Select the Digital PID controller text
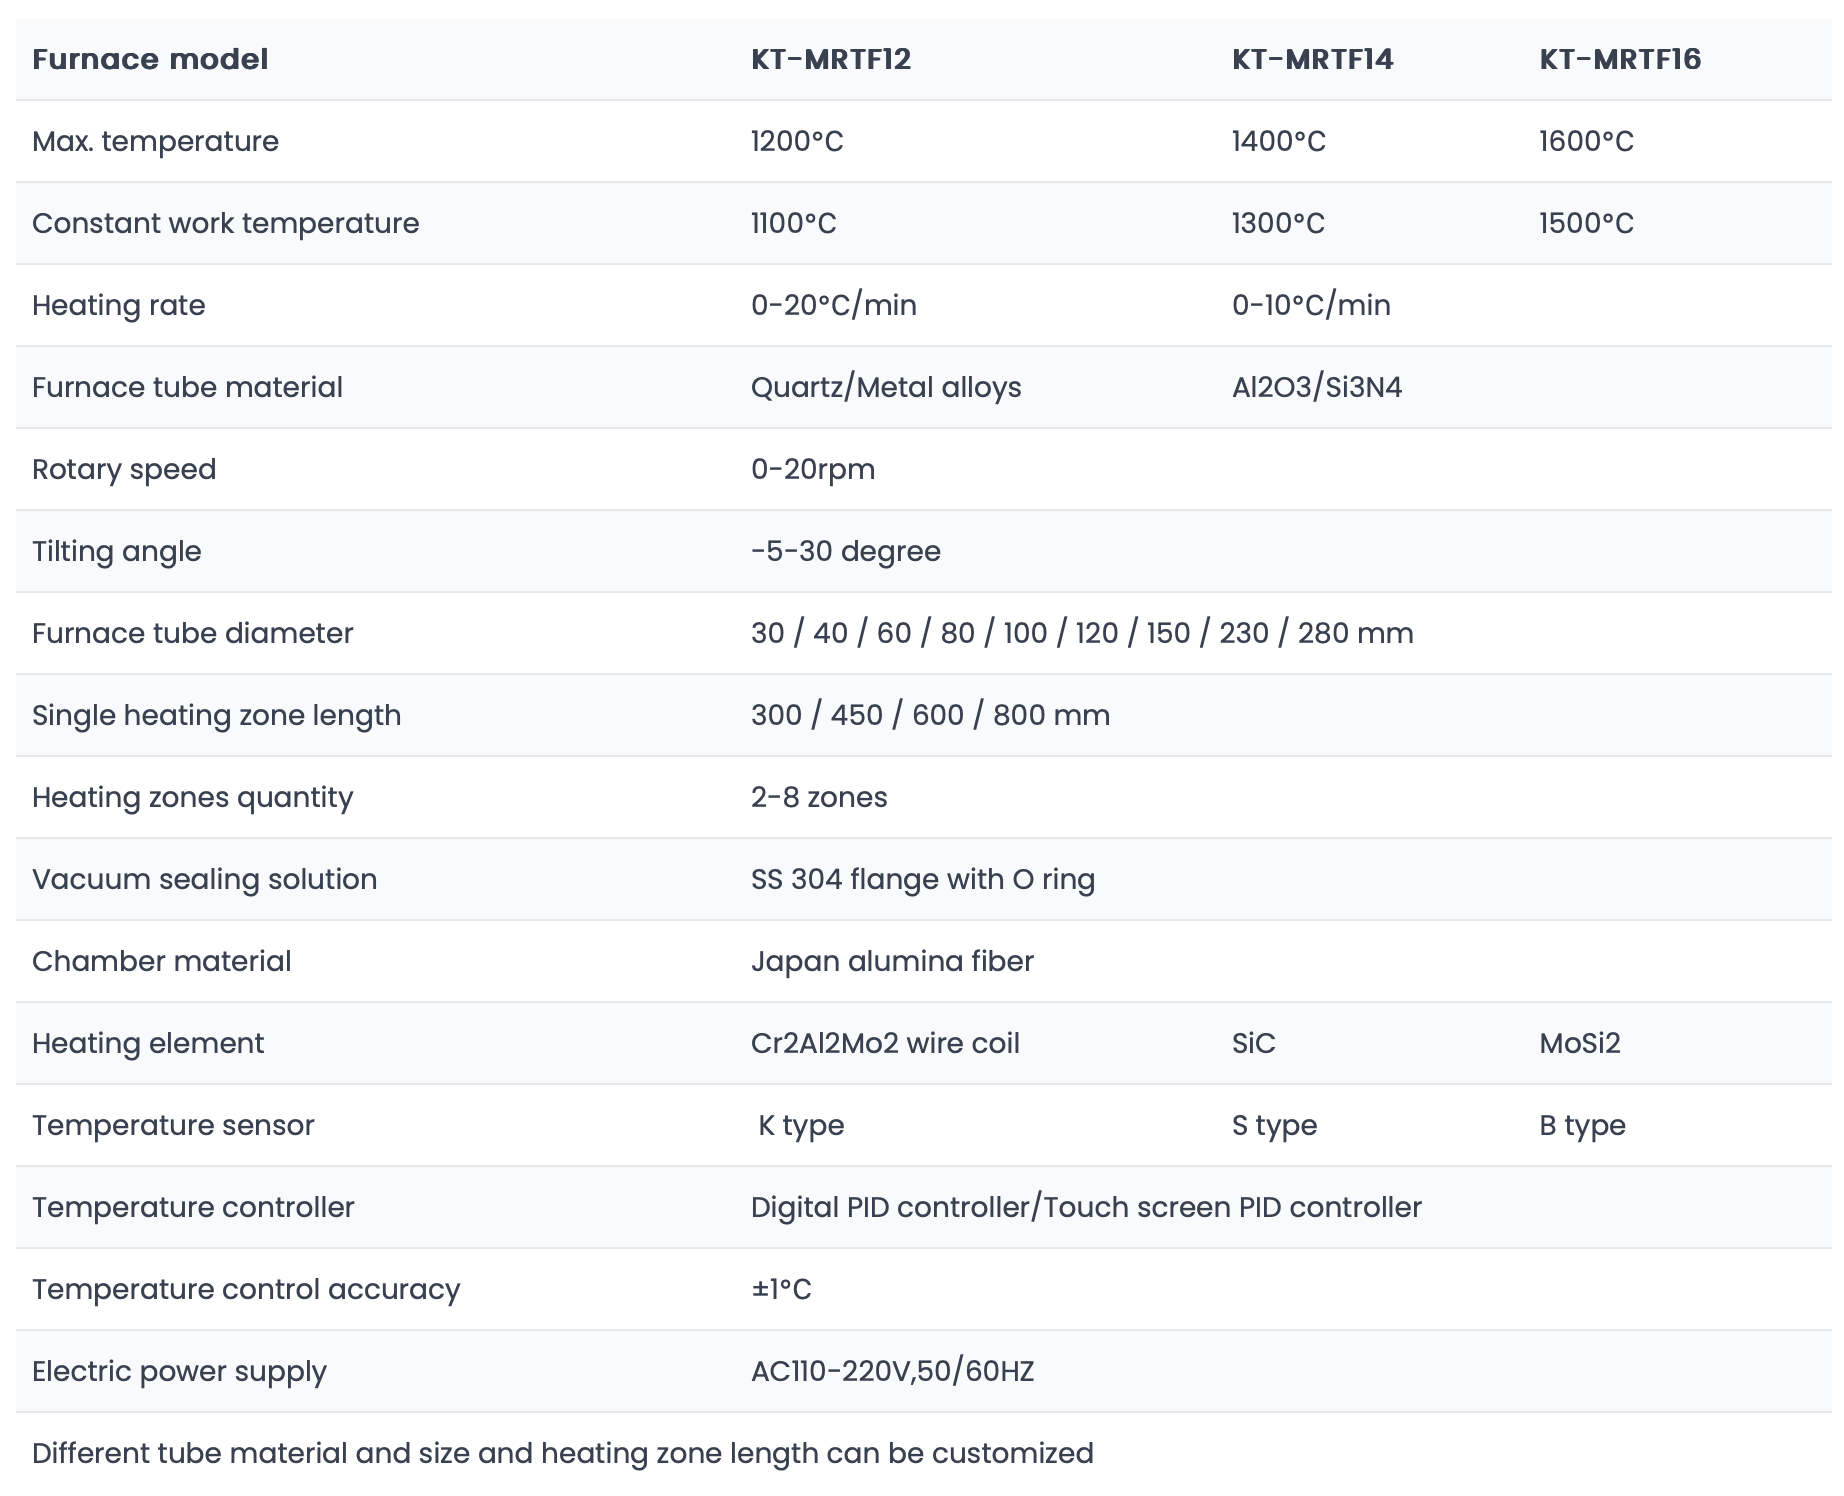 895,1207
